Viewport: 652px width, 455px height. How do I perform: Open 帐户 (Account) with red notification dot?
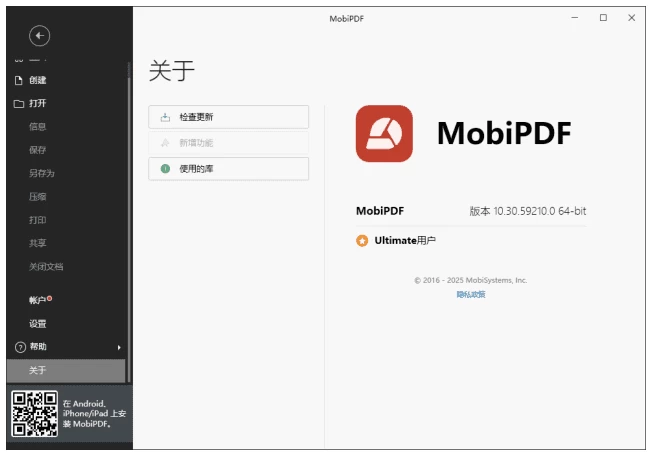click(39, 300)
